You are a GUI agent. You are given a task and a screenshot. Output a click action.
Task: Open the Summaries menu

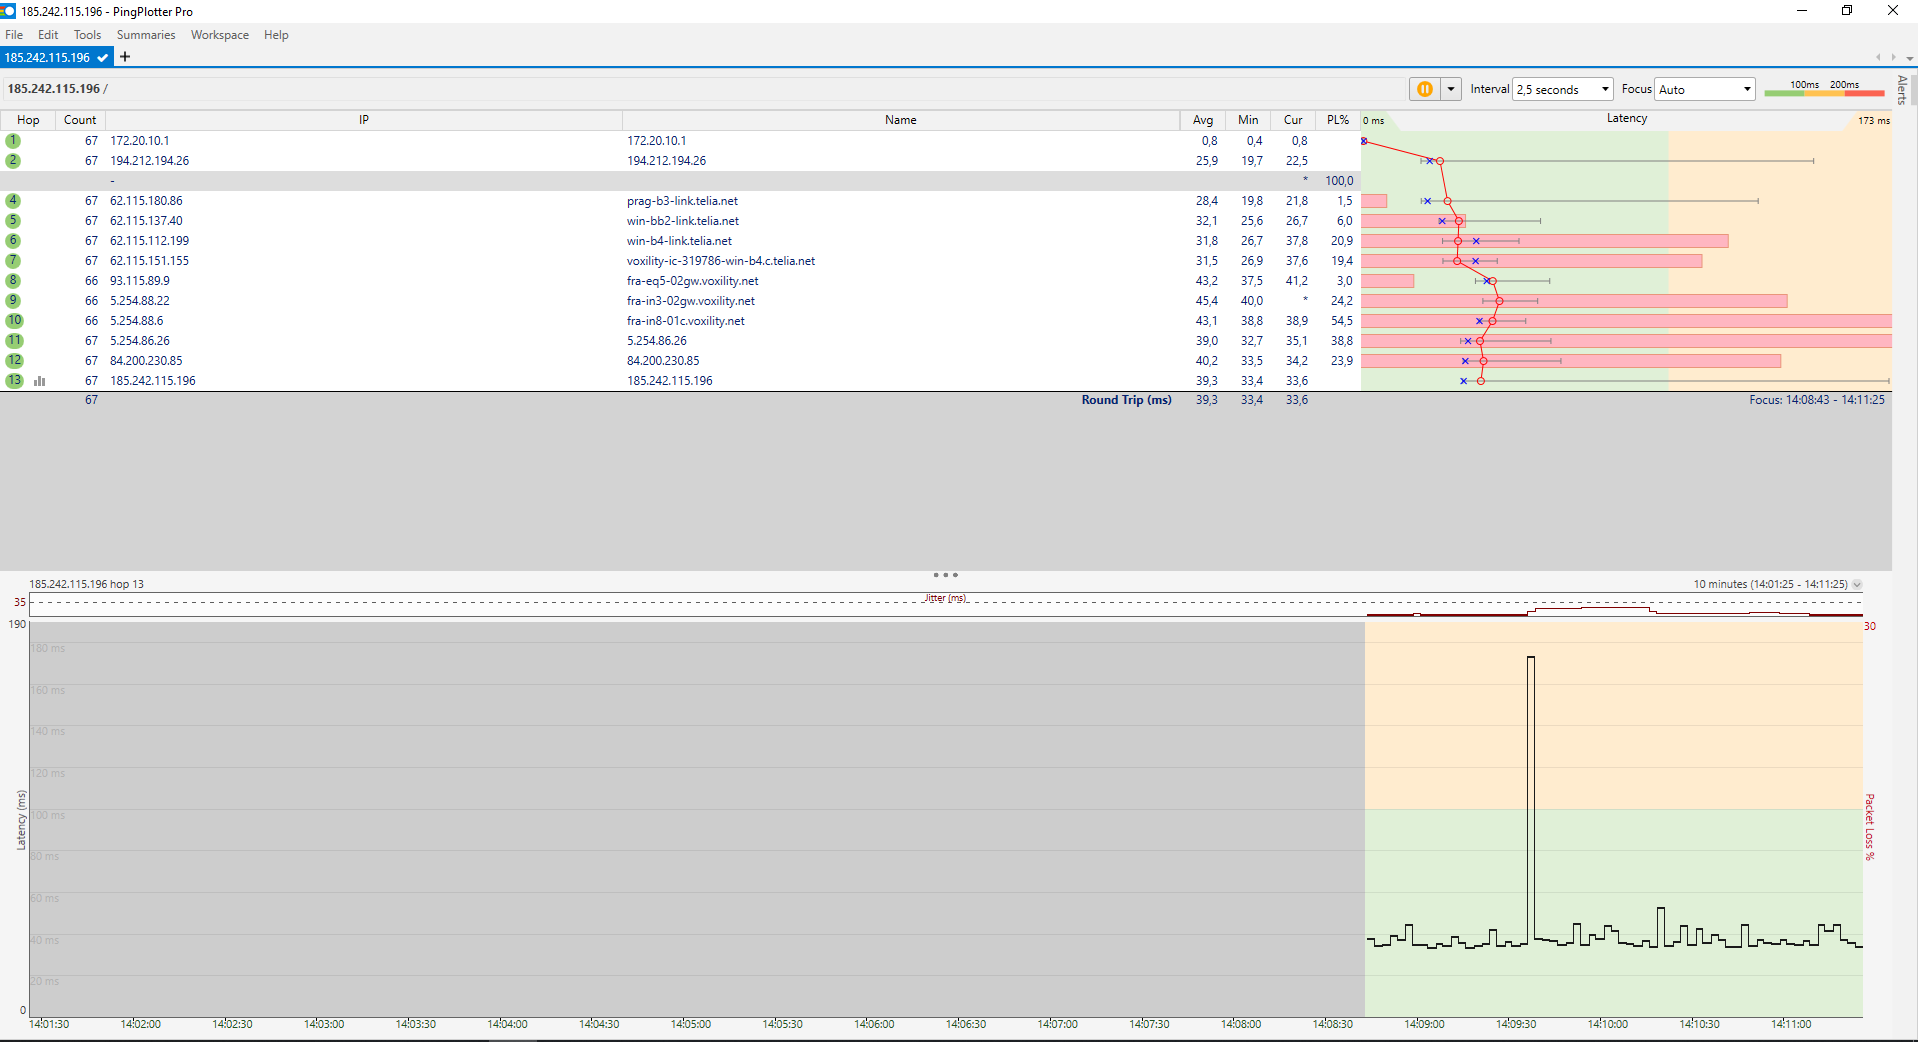(x=146, y=35)
